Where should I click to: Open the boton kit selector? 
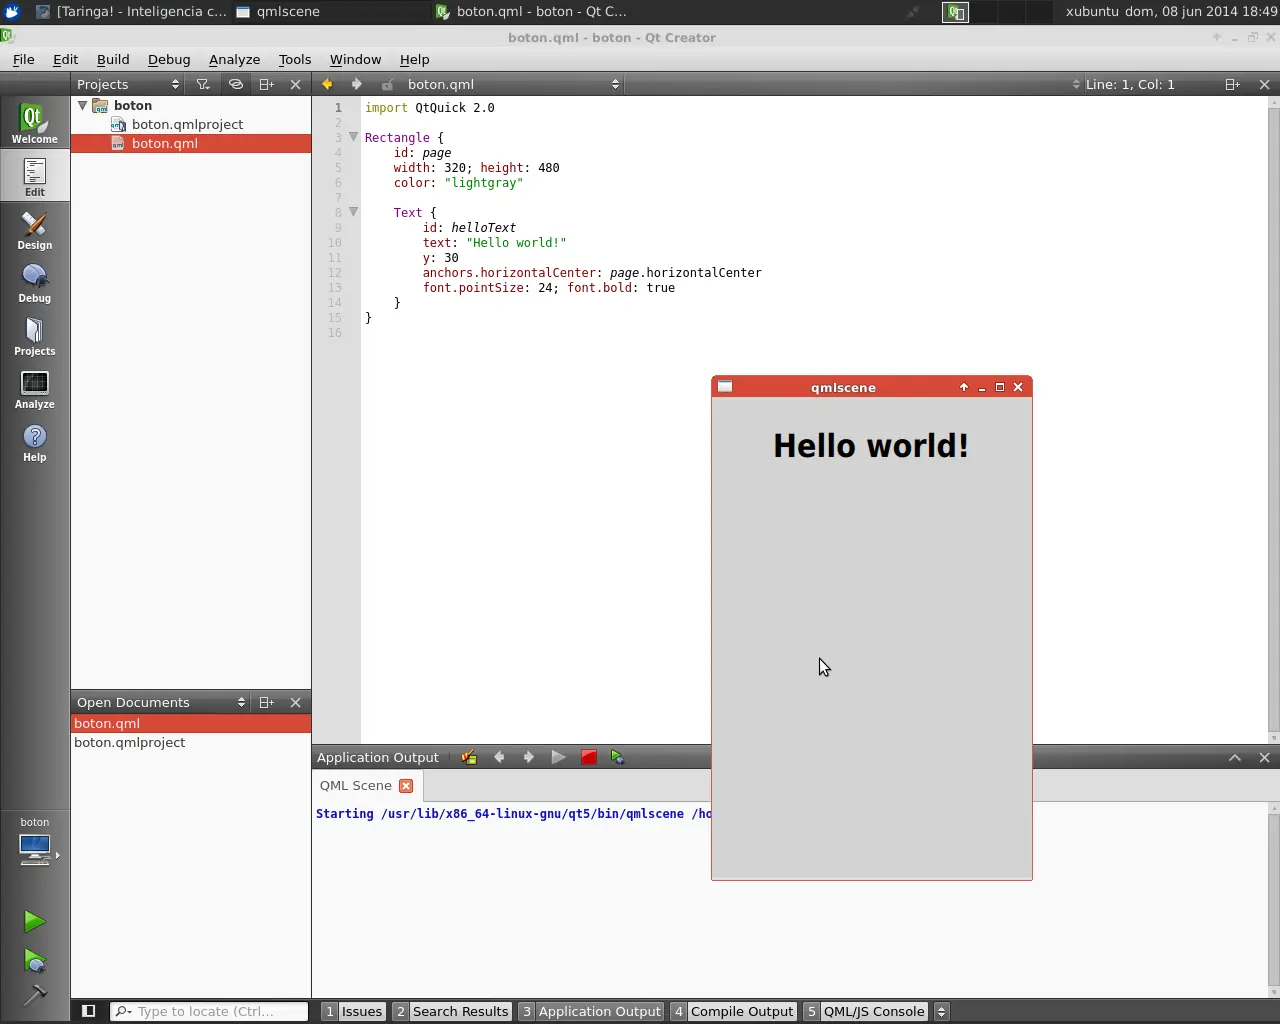click(x=35, y=841)
